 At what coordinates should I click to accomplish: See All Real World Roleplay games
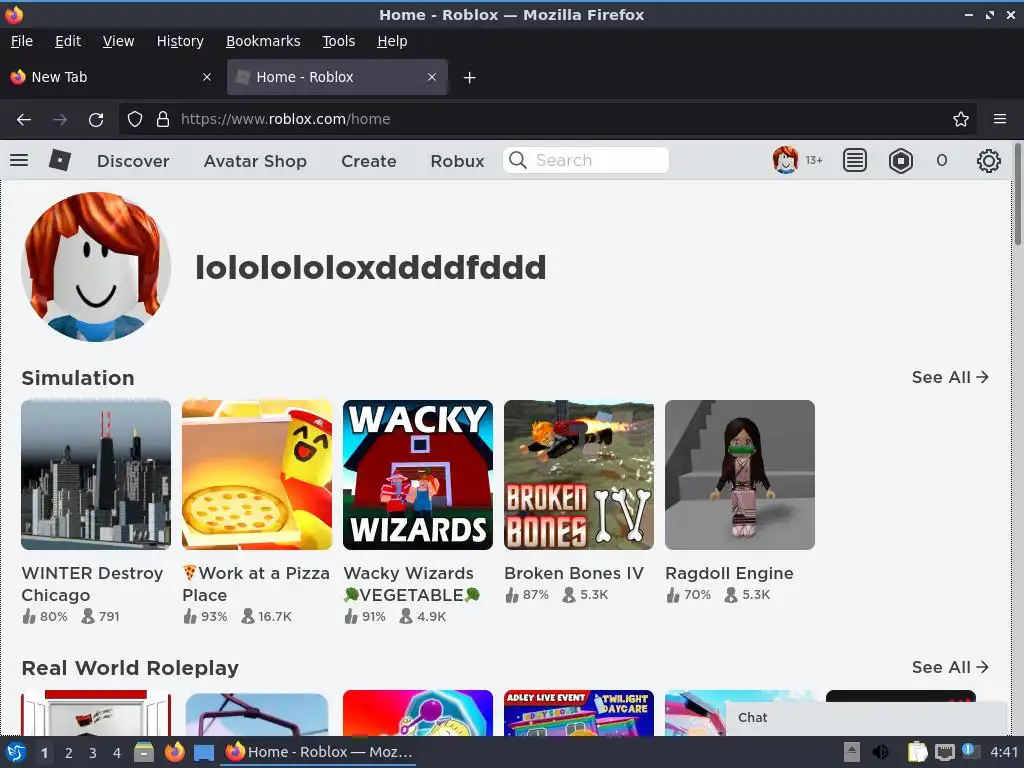[950, 667]
